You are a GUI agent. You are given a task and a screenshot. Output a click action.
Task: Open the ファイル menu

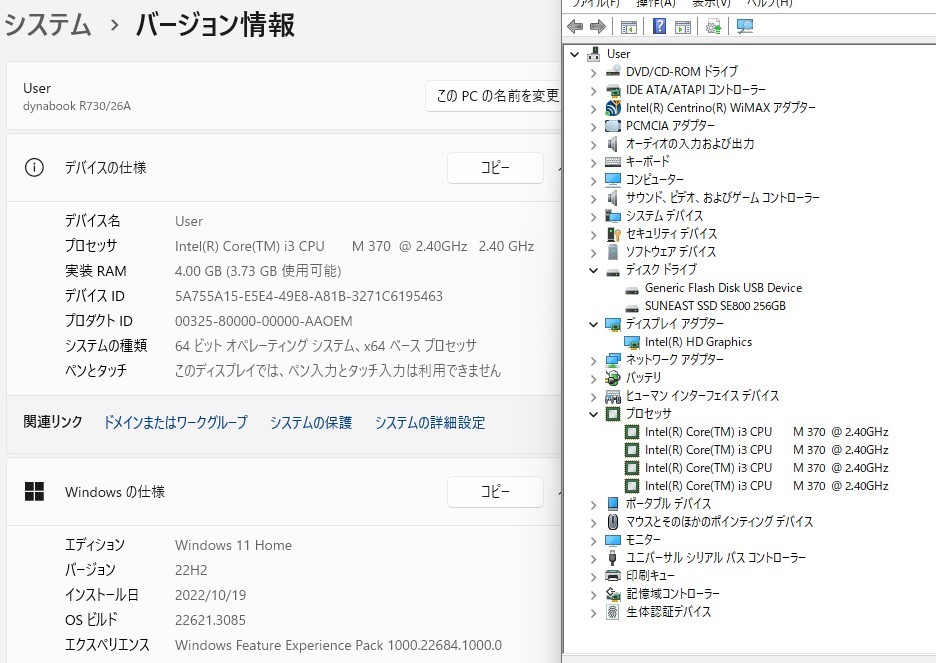tap(600, 4)
